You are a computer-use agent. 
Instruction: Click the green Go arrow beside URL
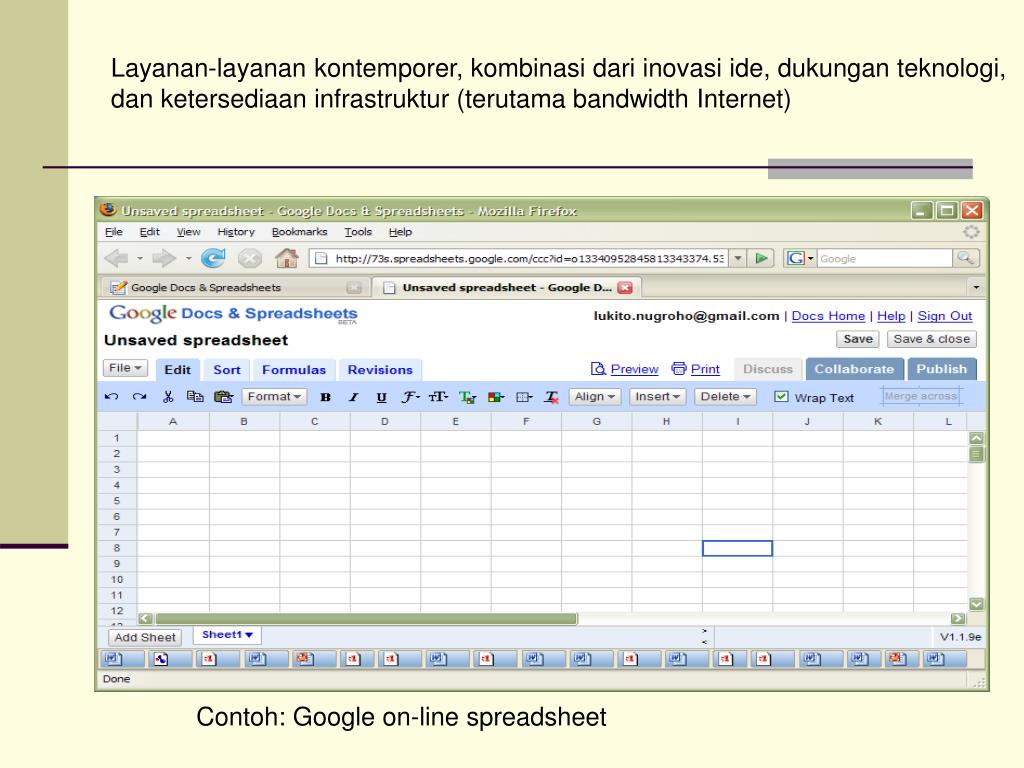point(761,259)
